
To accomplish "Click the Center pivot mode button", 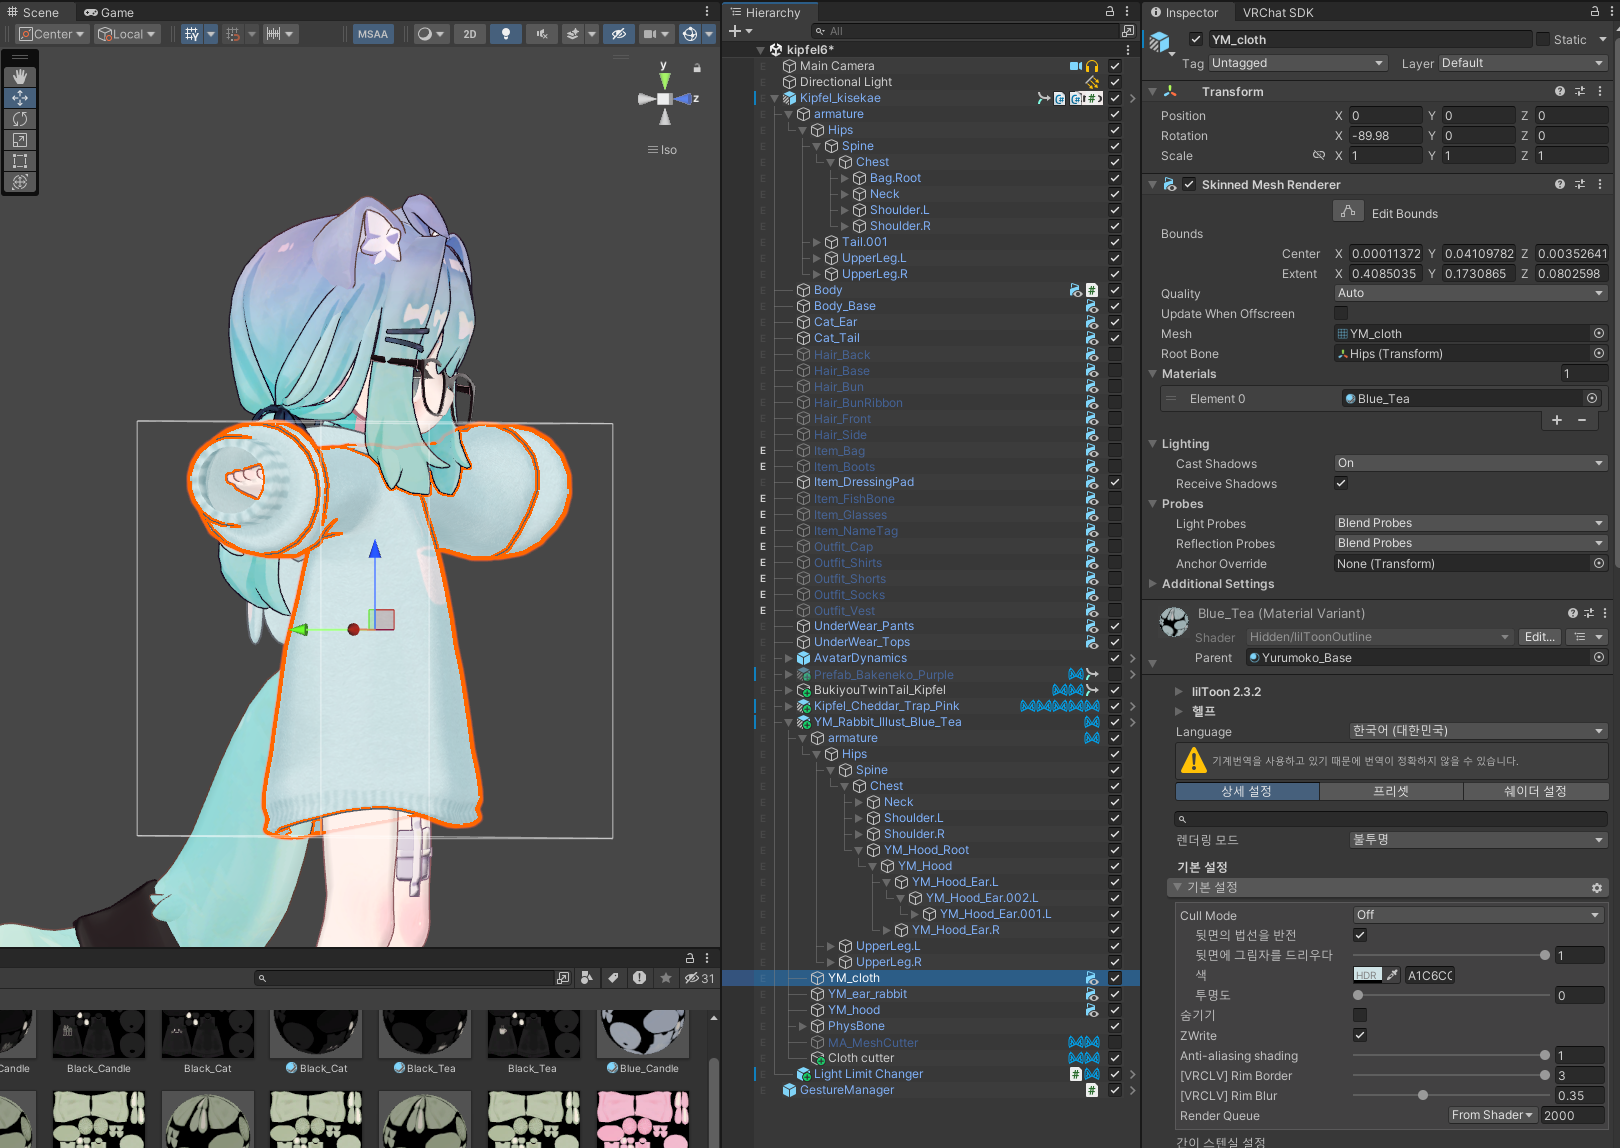I will coord(51,34).
